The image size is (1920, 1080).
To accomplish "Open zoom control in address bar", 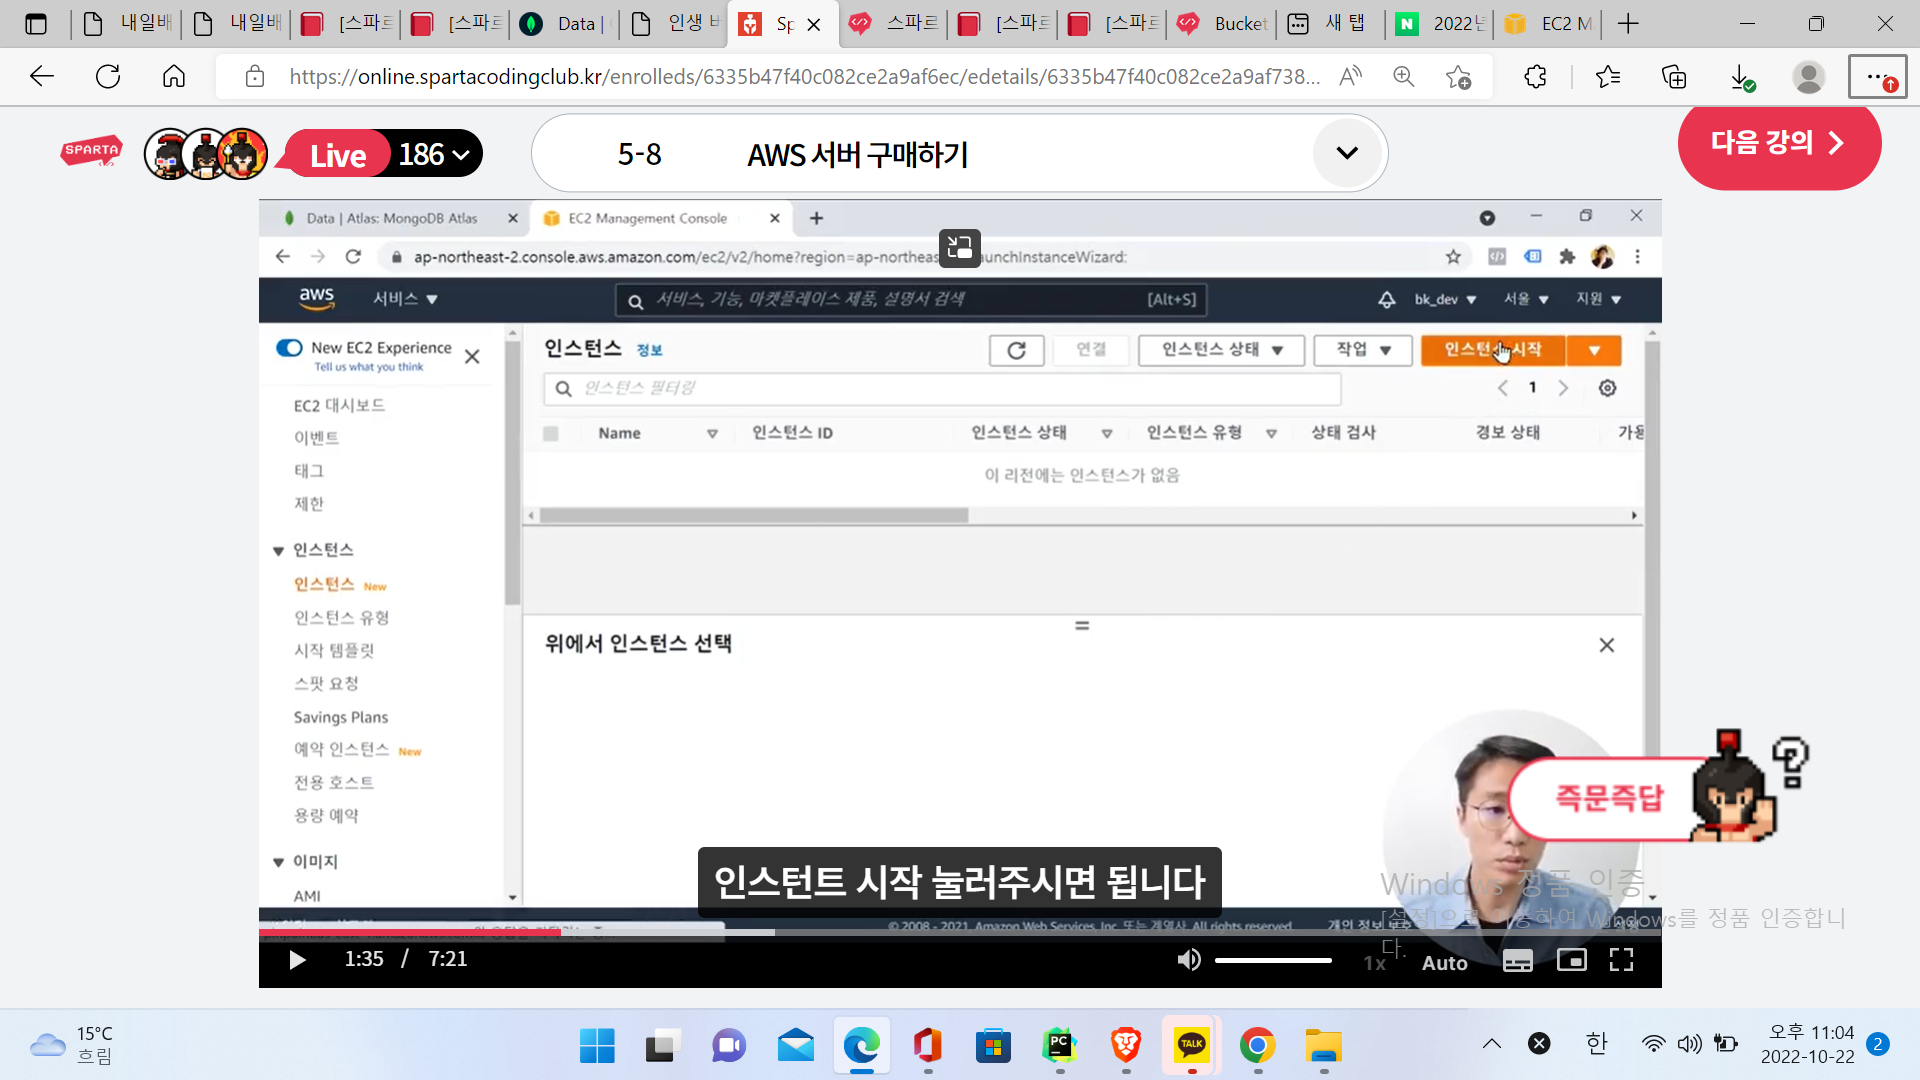I will coord(1404,77).
